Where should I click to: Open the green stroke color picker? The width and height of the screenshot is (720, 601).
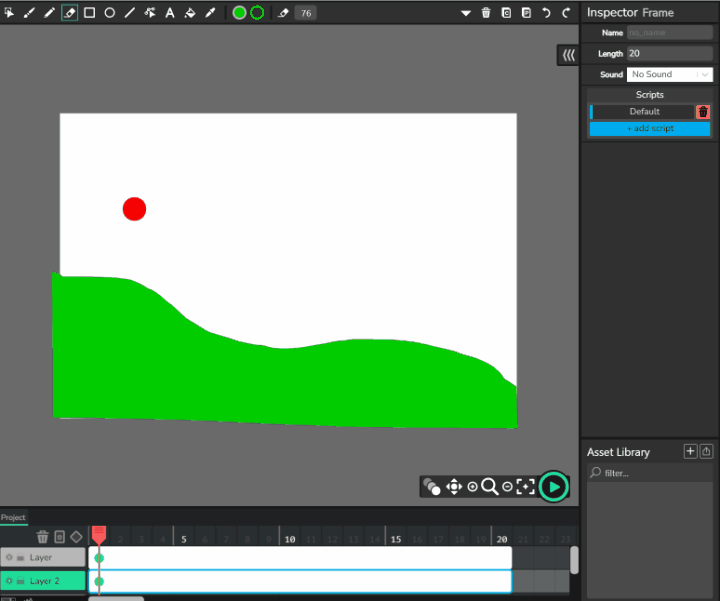[x=257, y=13]
